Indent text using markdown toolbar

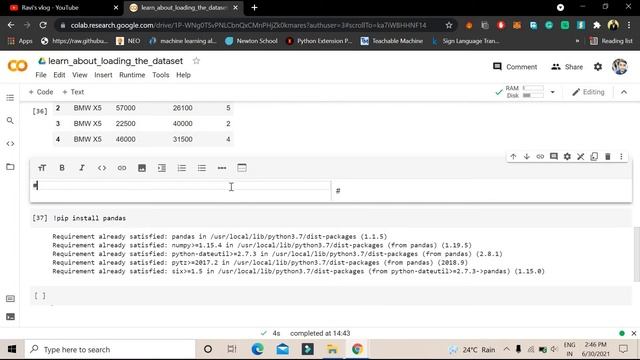coord(162,168)
